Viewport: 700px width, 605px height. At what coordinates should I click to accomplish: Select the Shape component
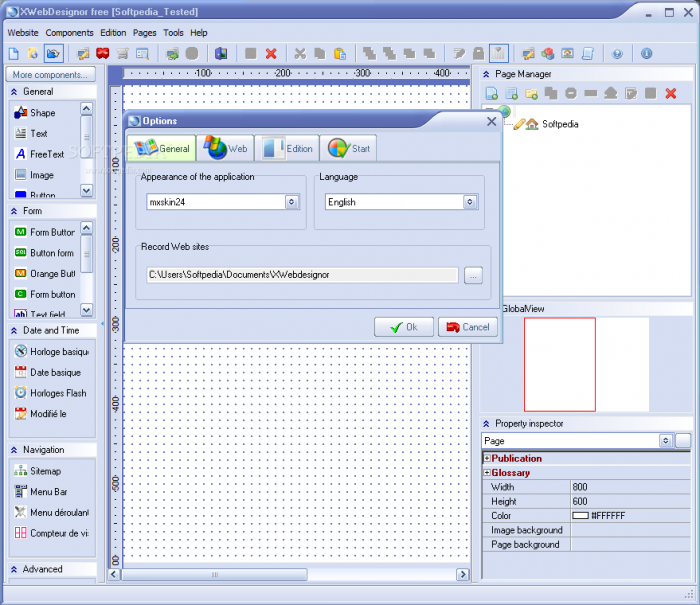tap(42, 113)
